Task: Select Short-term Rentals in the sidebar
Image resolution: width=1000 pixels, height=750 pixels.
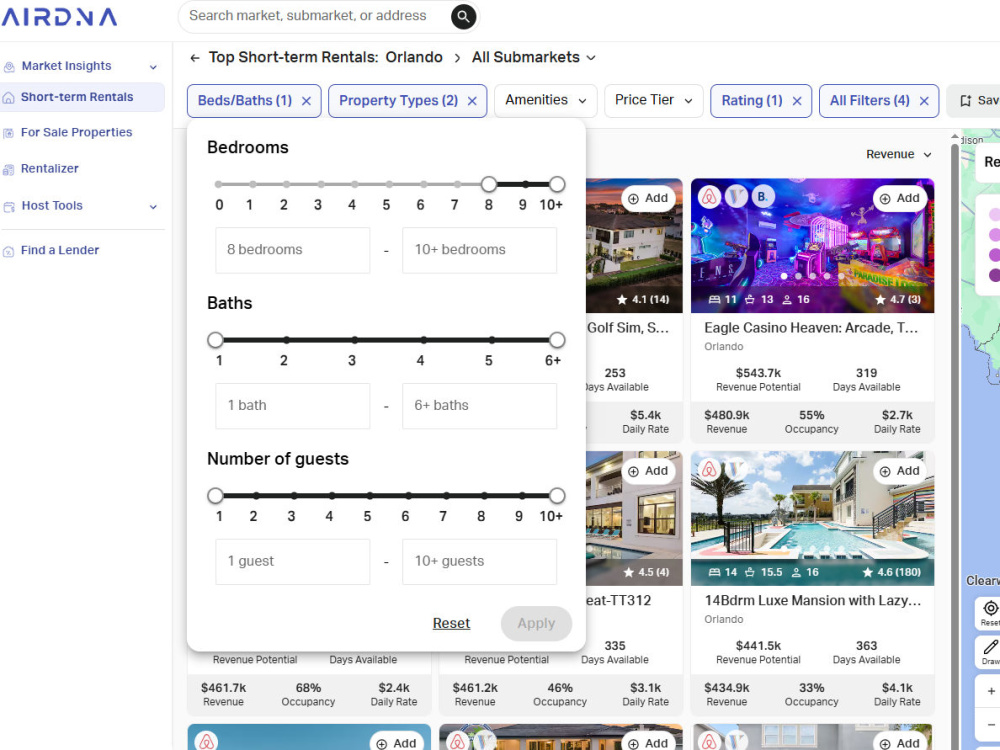Action: click(82, 97)
